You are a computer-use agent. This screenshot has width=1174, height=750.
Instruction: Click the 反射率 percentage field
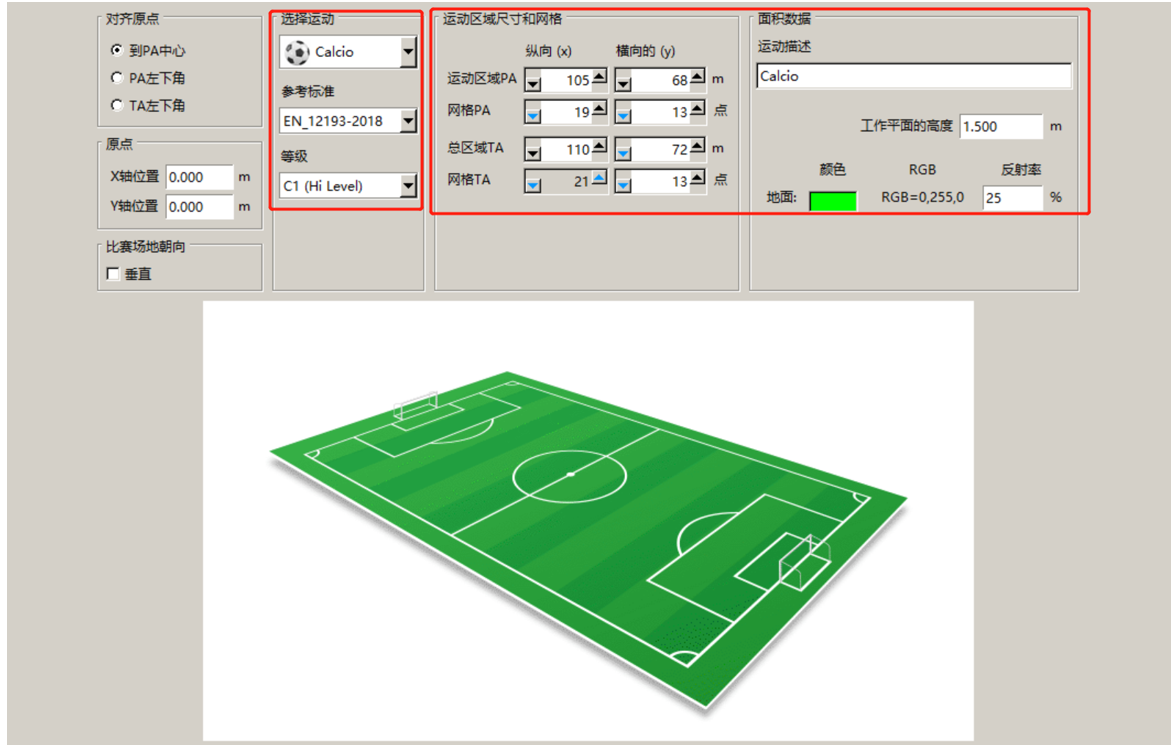click(1013, 198)
